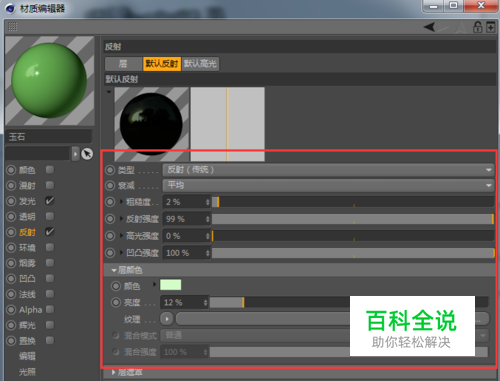Switch to the 默认高光 tab

[x=200, y=64]
